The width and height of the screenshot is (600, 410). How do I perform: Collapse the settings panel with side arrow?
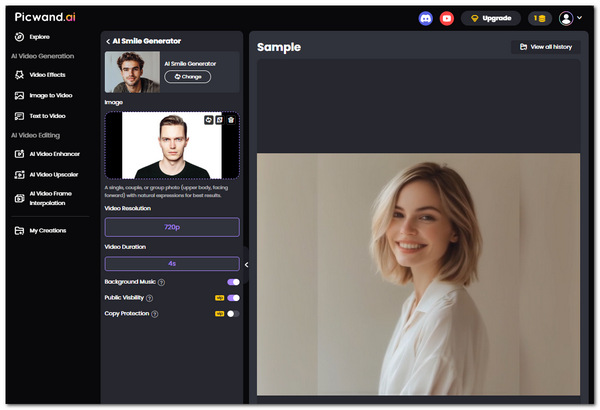coord(246,265)
